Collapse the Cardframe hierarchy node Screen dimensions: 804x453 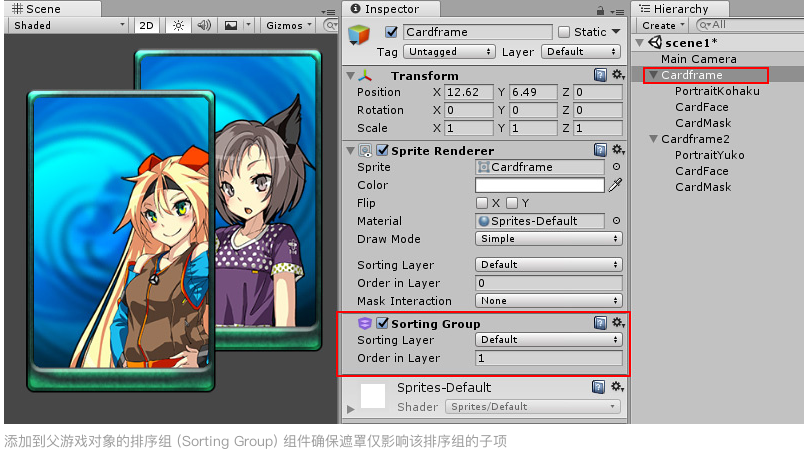653,75
